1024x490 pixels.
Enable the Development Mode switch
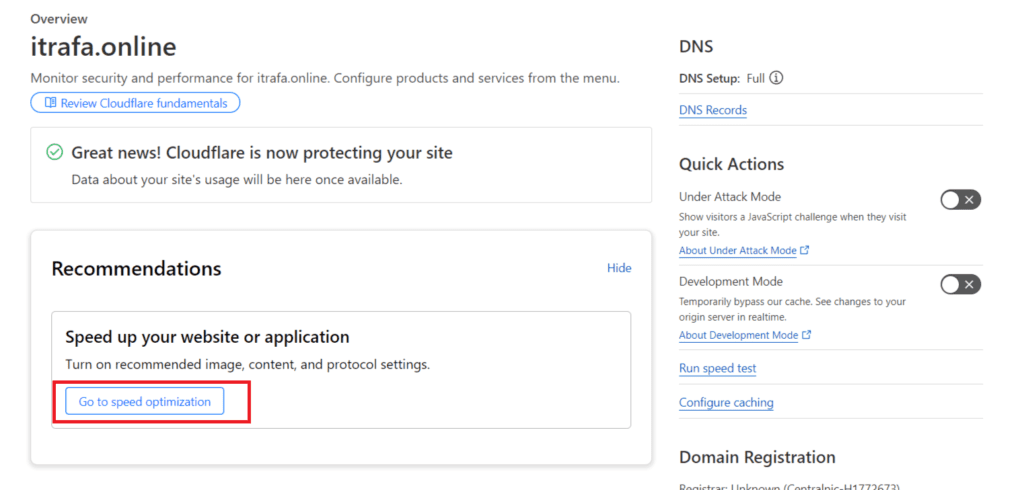coord(961,284)
